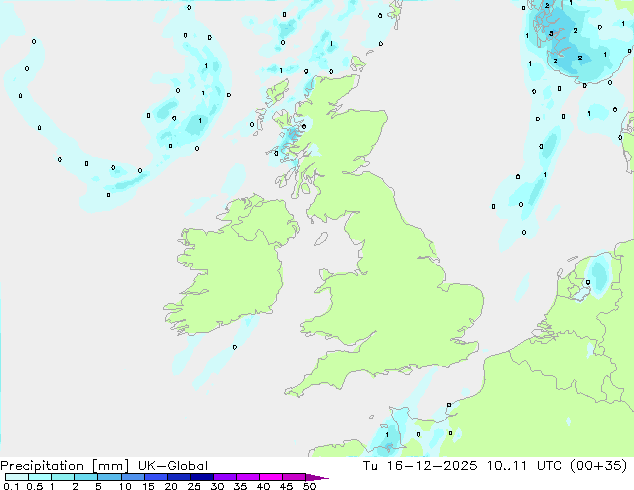
Task: Click the legend swatch for 0.5–1 mm
Action: point(40,477)
